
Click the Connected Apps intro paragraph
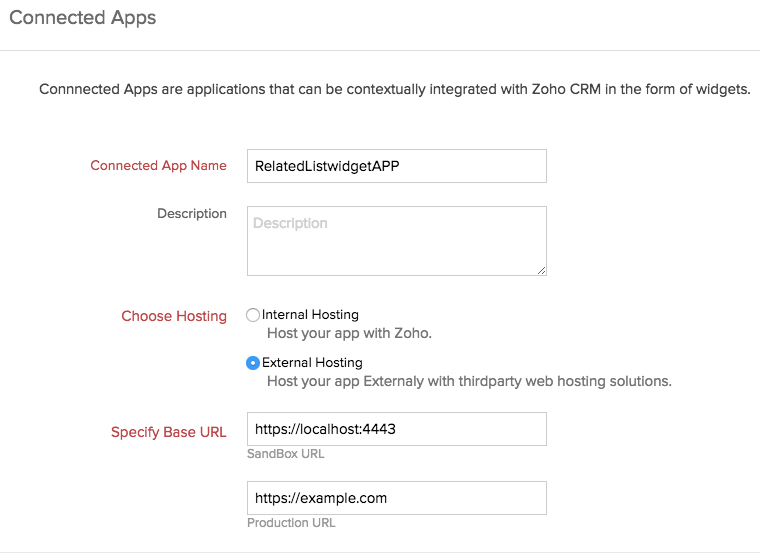[394, 90]
